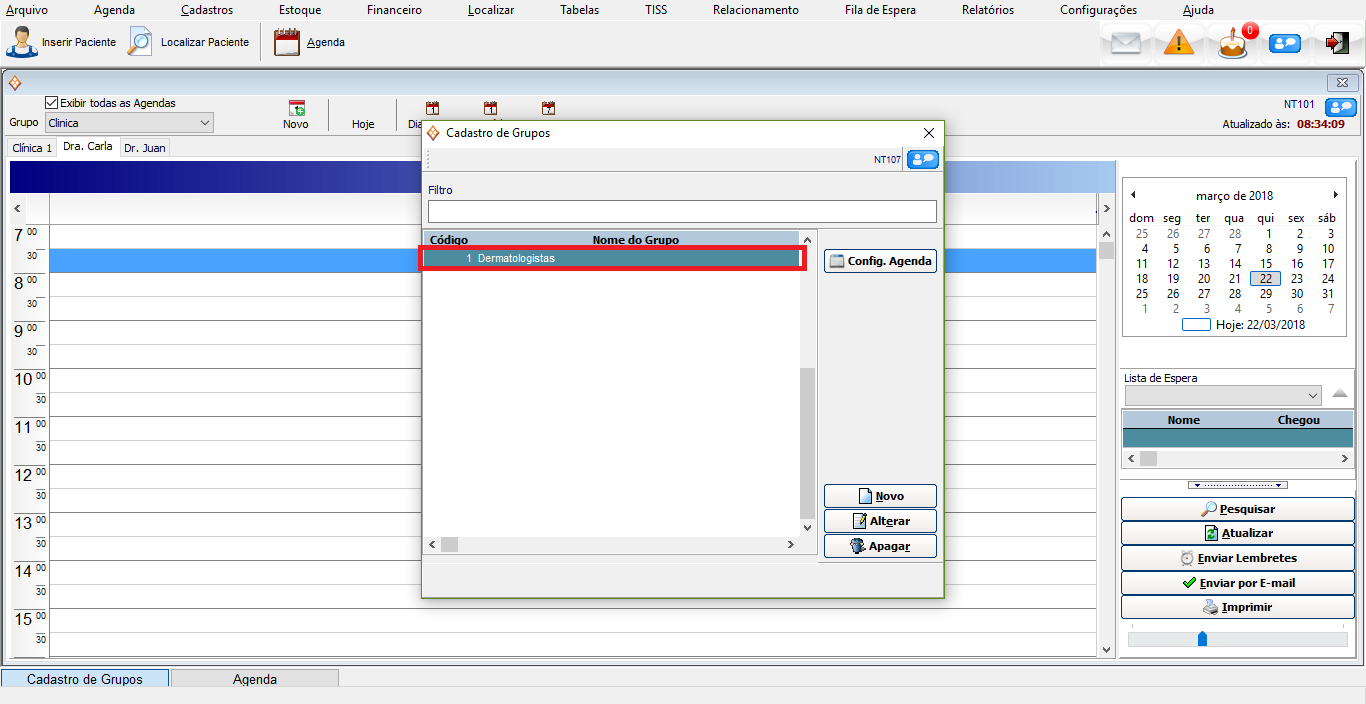Open the birthday cake notifications icon
The height and width of the screenshot is (704, 1366).
[1233, 44]
